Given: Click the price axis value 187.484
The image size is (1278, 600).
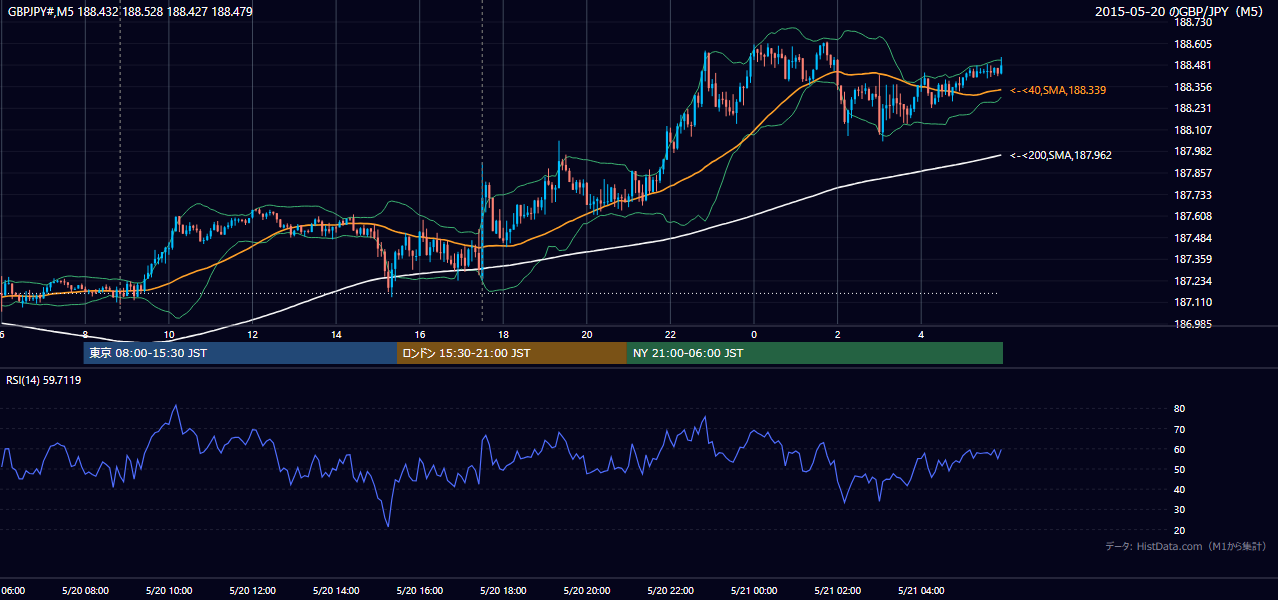Looking at the screenshot, I should [x=1192, y=238].
